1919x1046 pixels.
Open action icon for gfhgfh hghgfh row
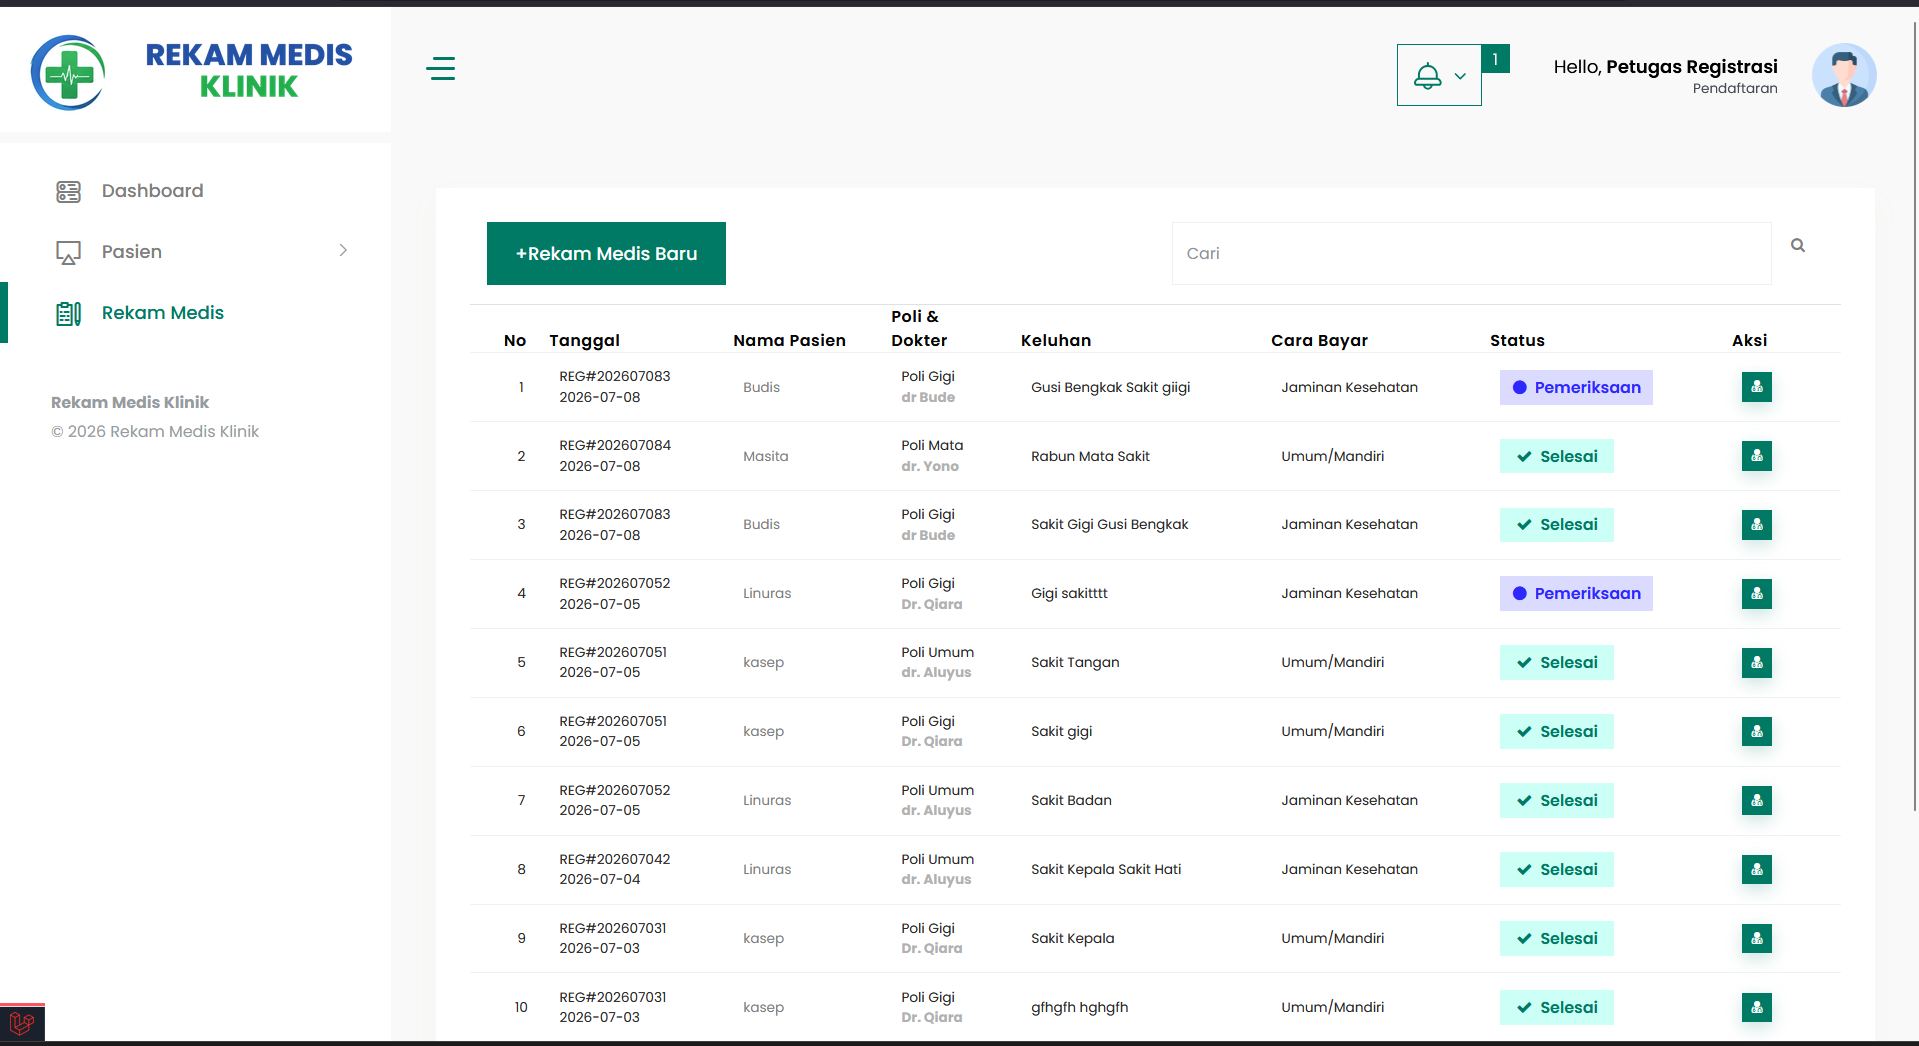click(x=1756, y=1007)
